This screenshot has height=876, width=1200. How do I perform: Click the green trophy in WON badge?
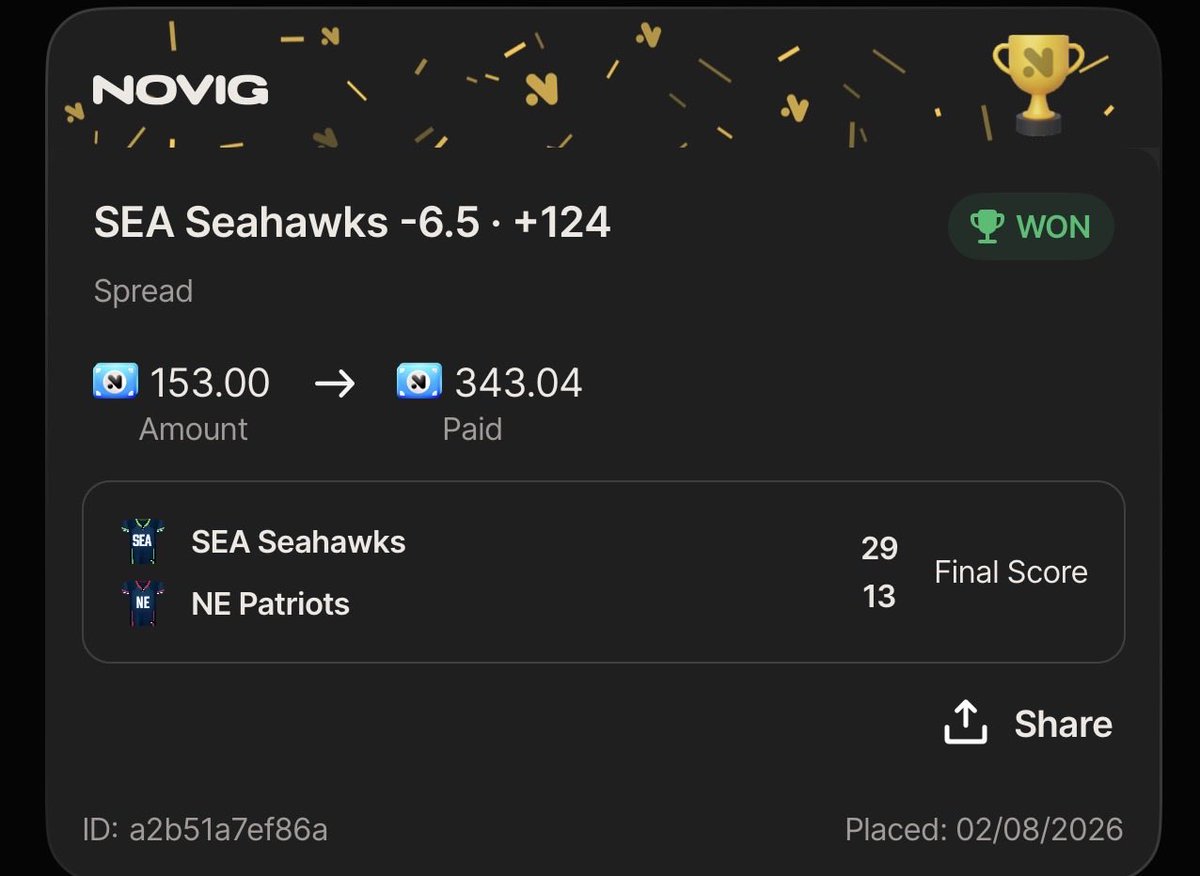[986, 226]
